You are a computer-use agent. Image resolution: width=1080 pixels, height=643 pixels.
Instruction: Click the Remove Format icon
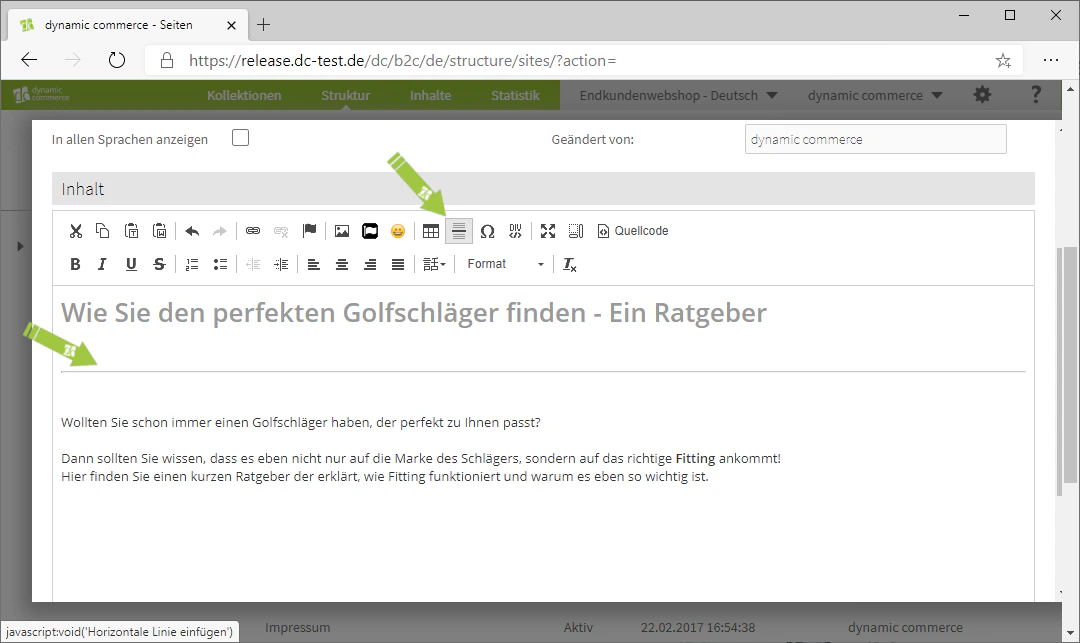tap(570, 264)
